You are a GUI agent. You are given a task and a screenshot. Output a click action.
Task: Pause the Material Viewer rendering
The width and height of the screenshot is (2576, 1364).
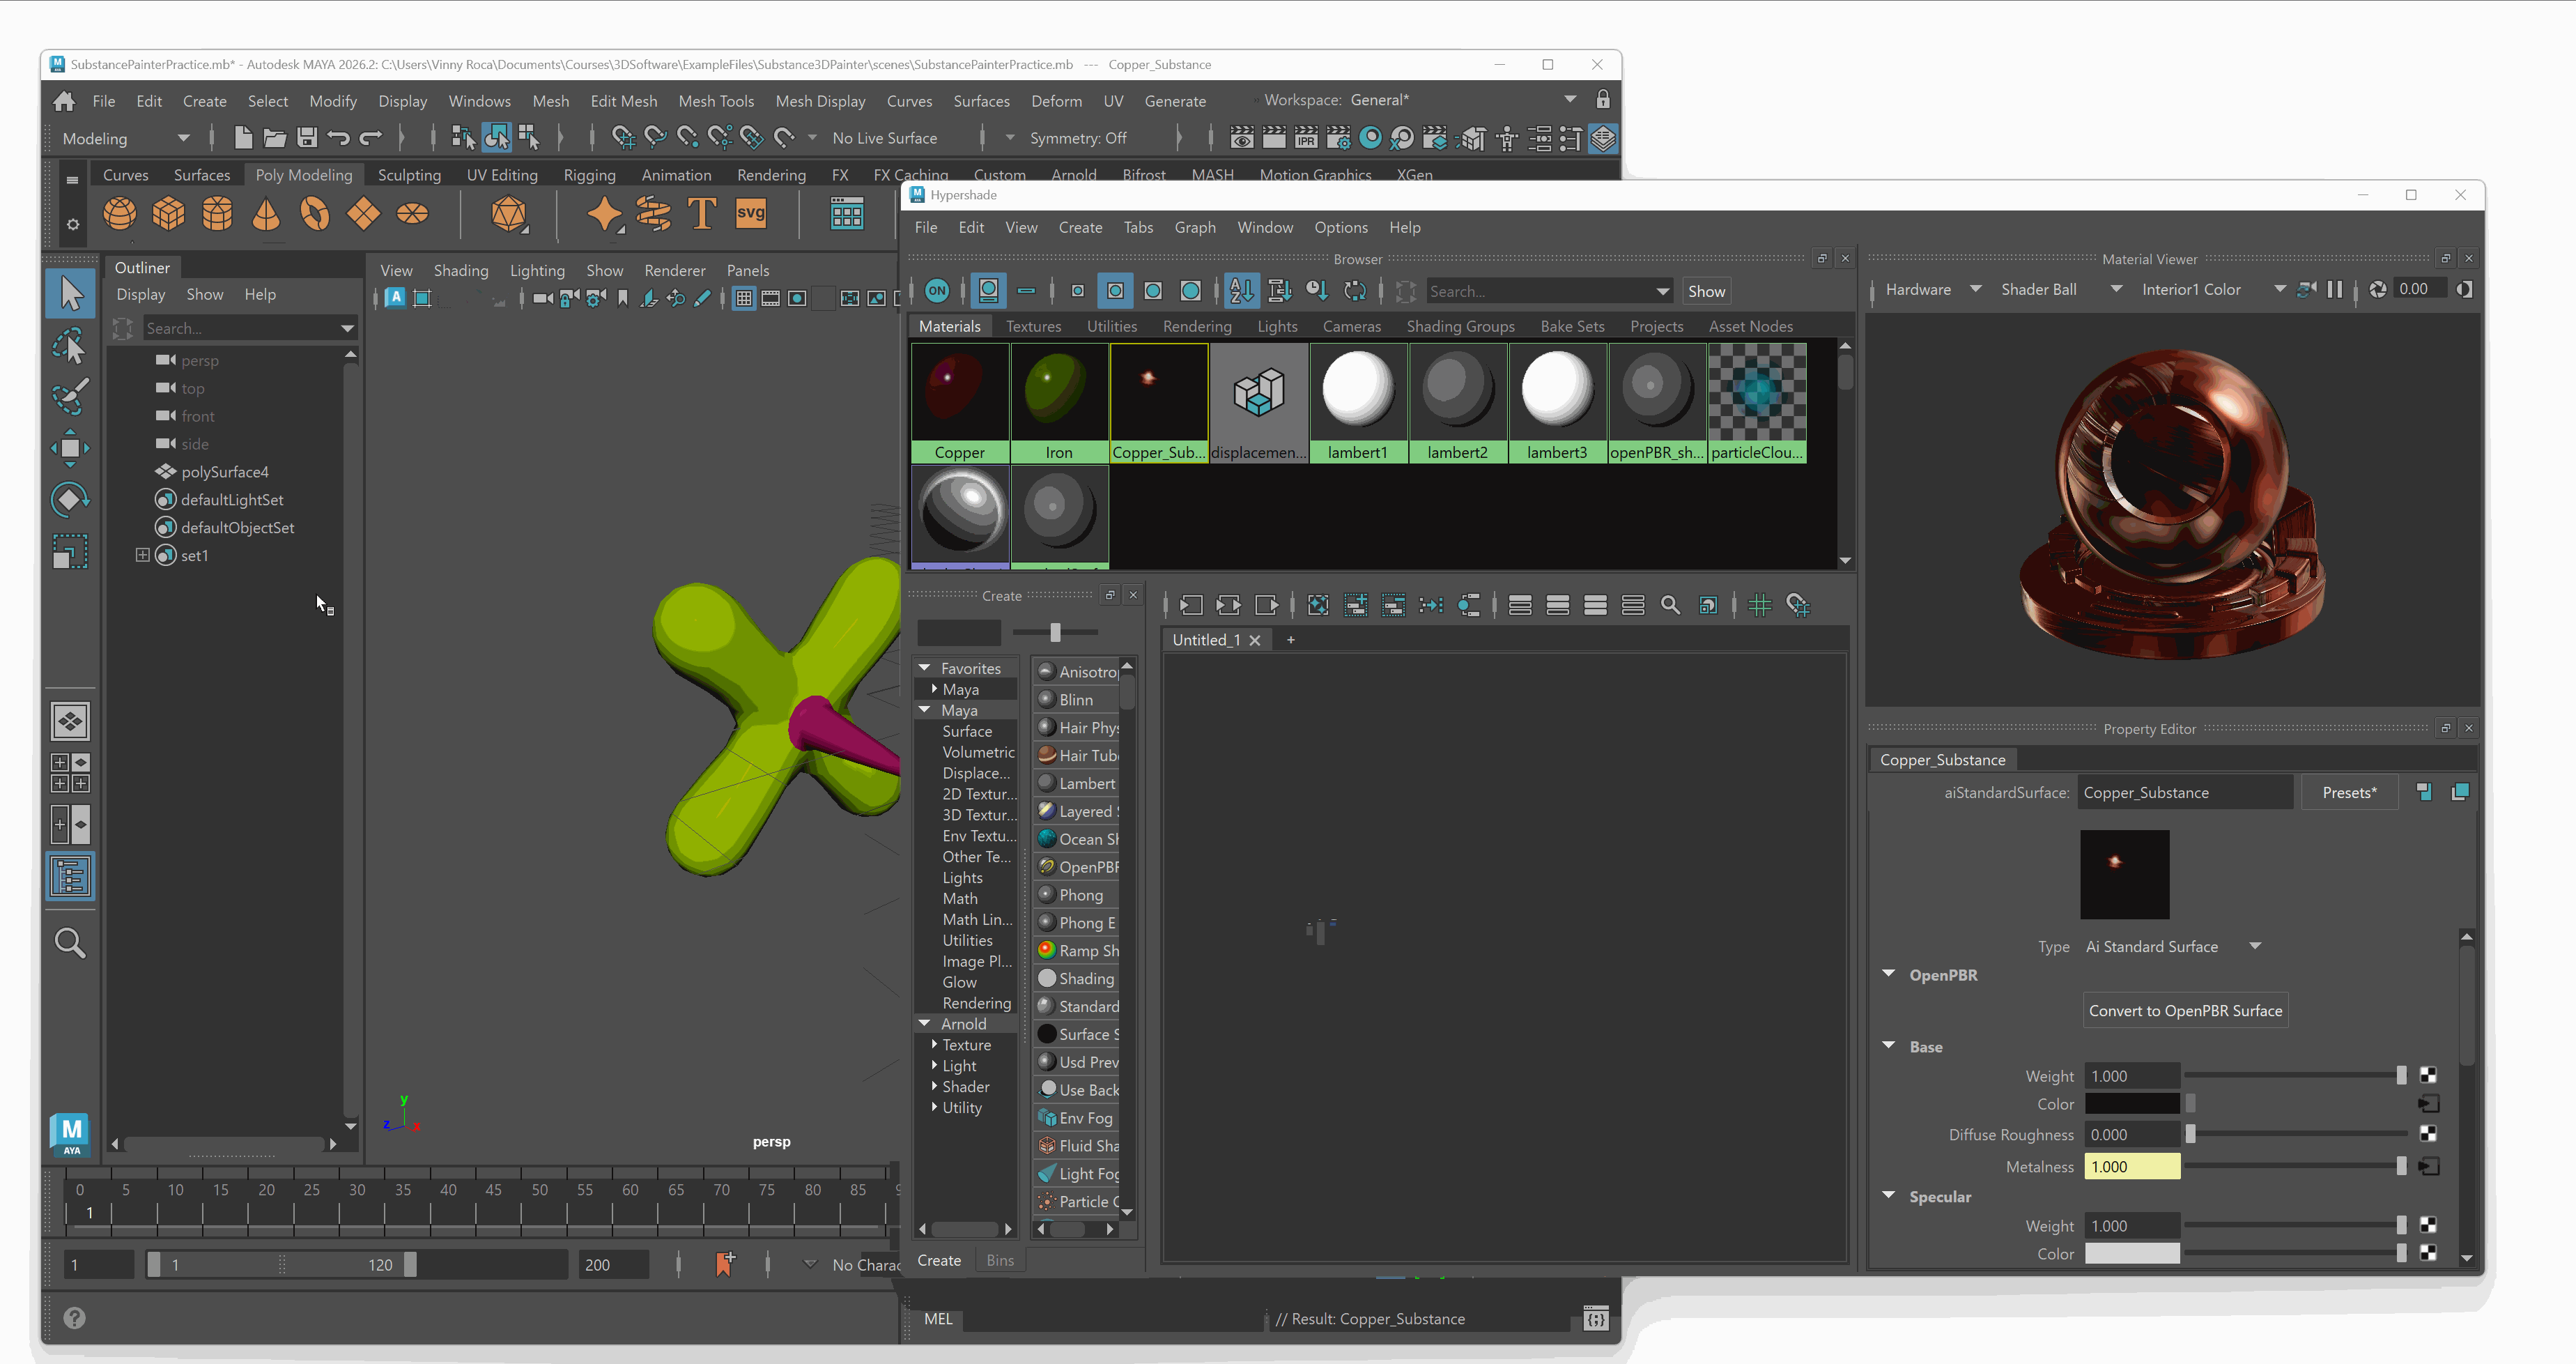(x=2334, y=289)
